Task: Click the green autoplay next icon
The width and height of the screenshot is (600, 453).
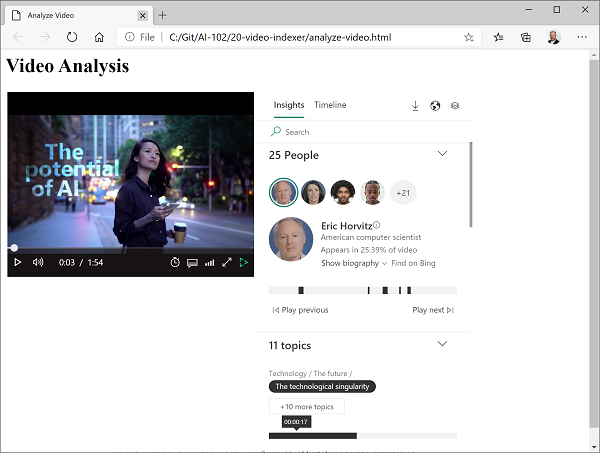Action: (x=244, y=262)
